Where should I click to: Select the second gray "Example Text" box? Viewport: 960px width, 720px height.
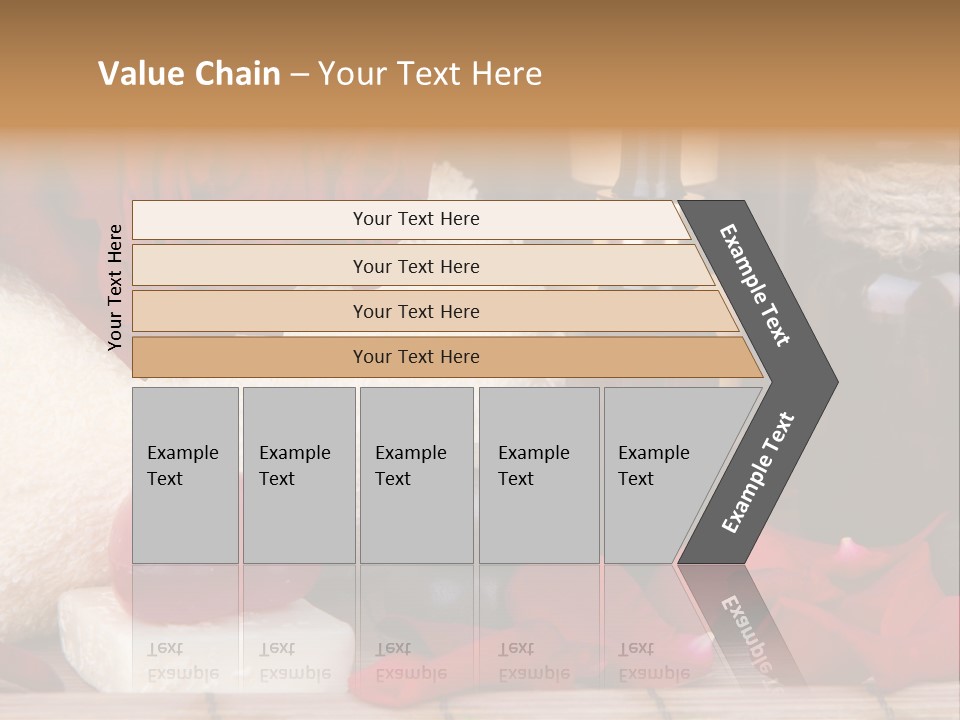click(299, 475)
